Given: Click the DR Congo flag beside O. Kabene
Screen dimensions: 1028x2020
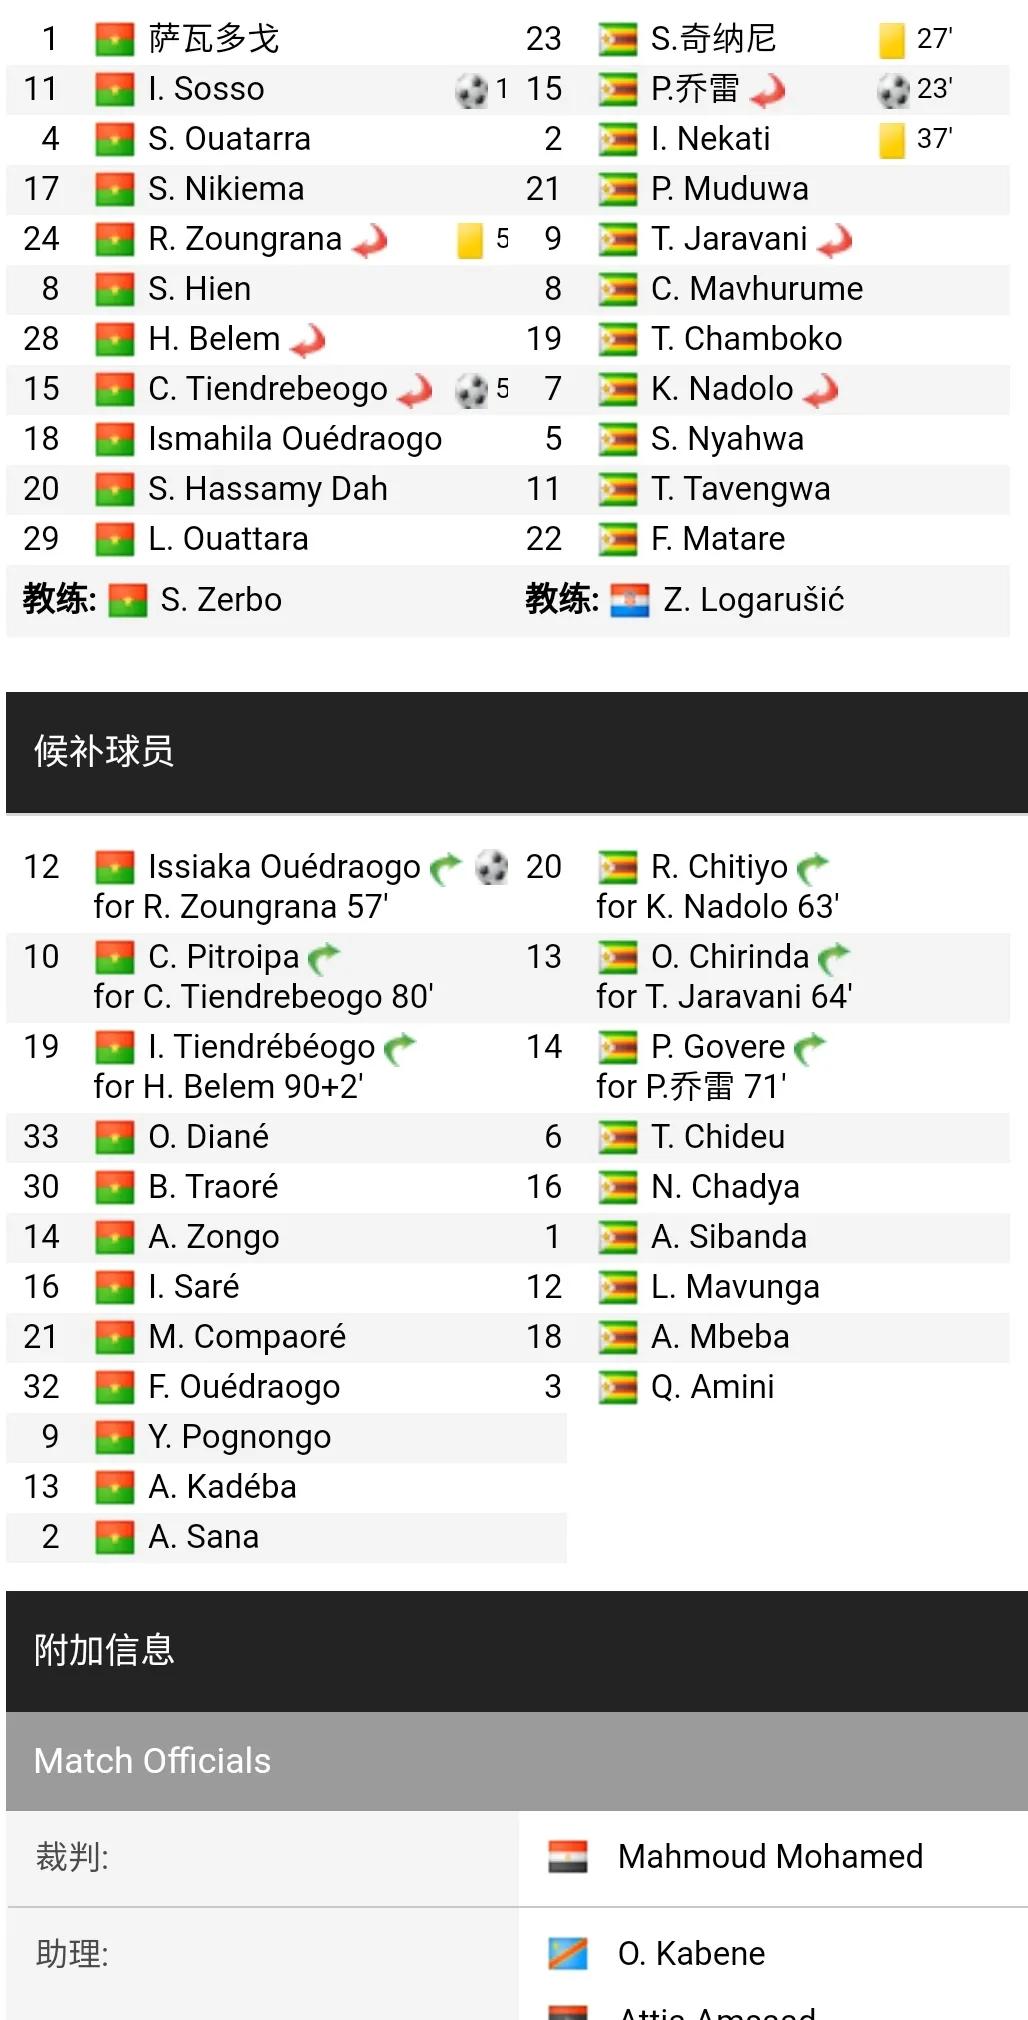Looking at the screenshot, I should (568, 1953).
